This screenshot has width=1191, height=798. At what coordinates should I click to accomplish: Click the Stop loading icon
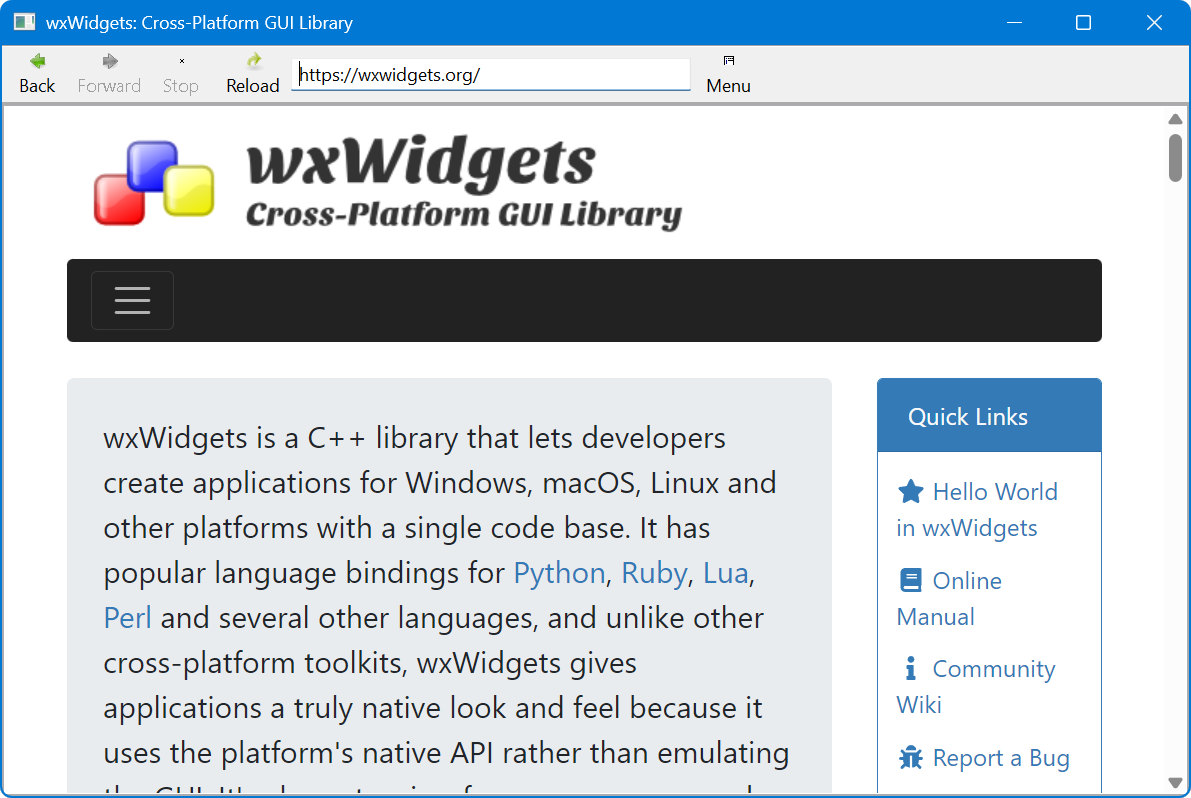click(x=179, y=60)
